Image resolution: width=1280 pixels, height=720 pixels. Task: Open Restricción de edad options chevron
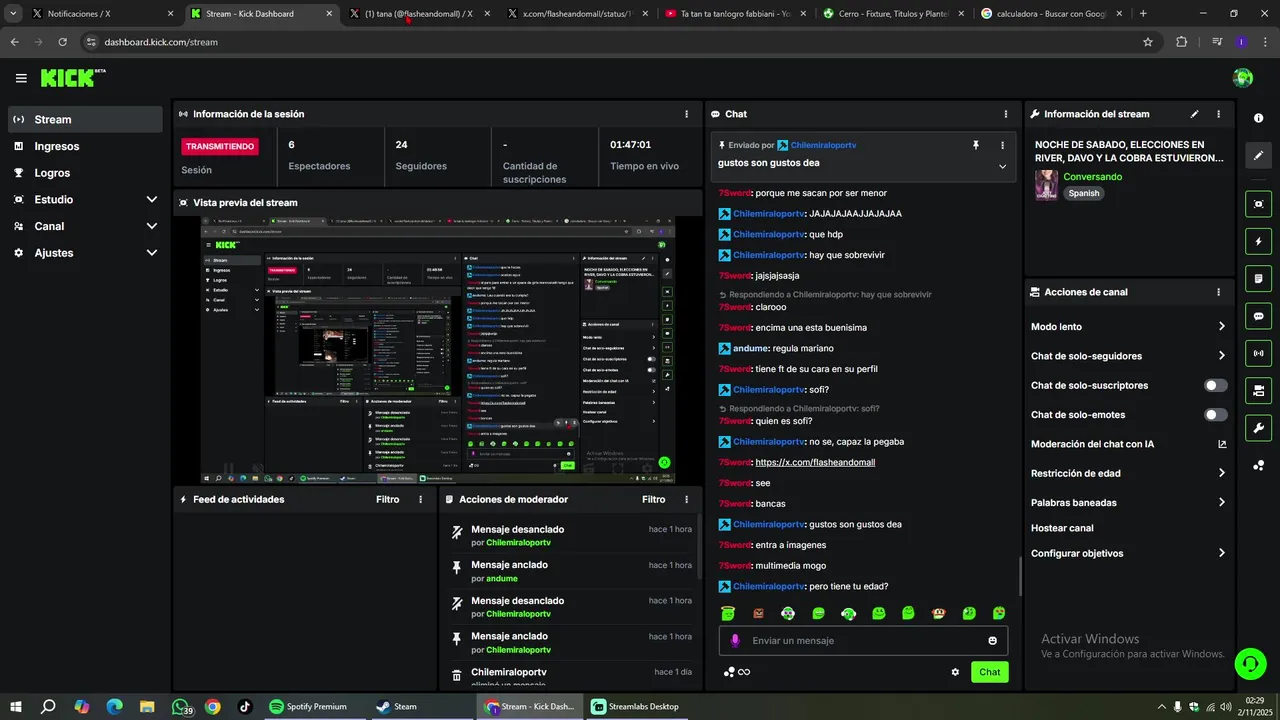[x=1222, y=473]
